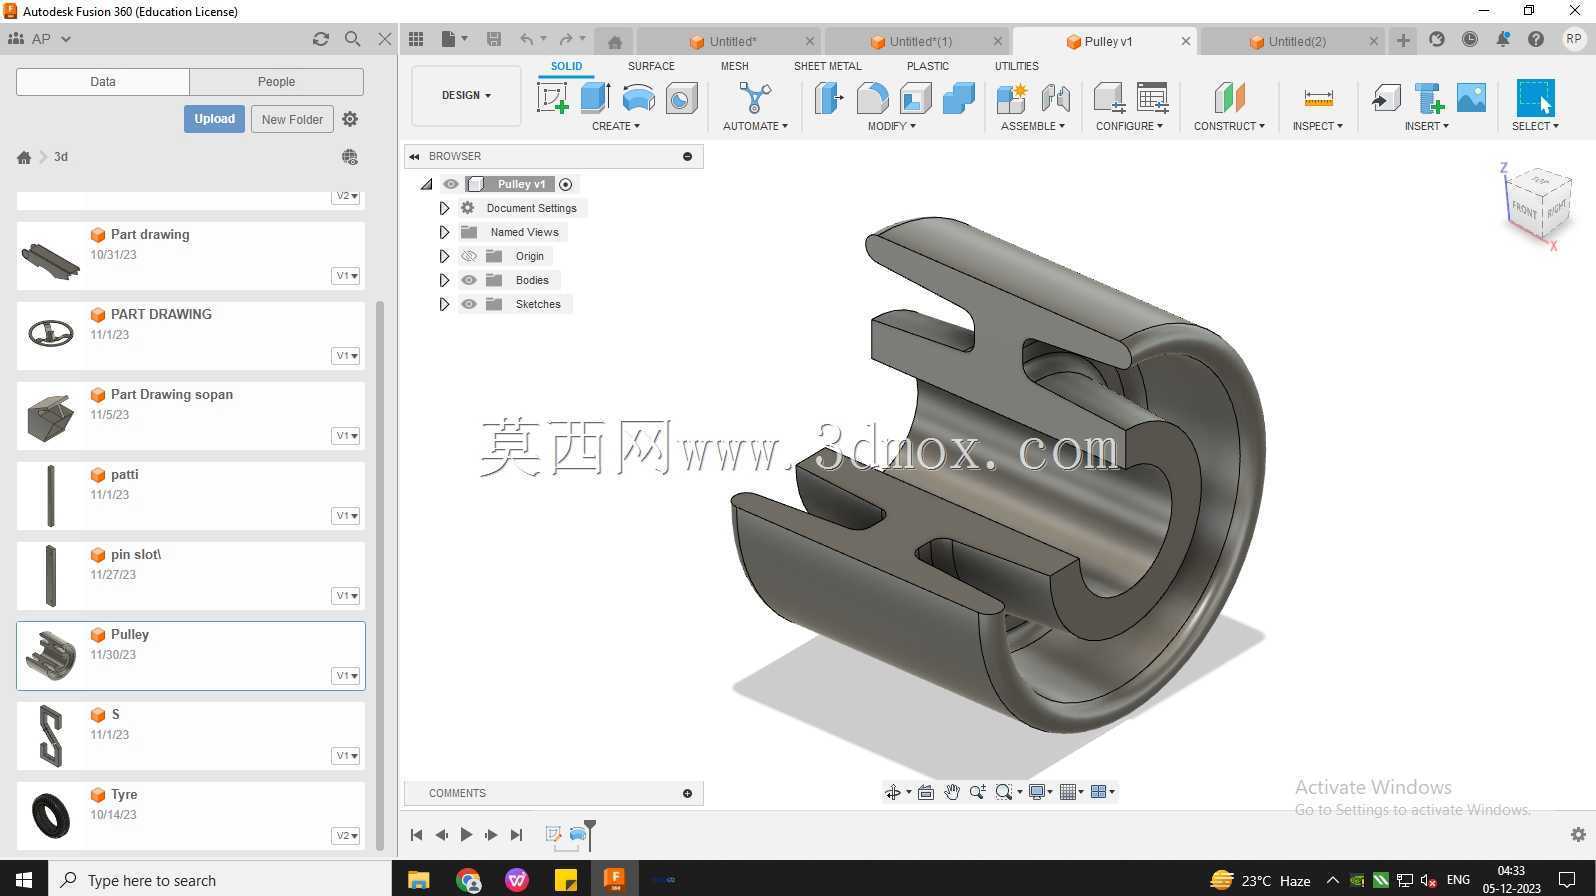The width and height of the screenshot is (1596, 896).
Task: Select the Fillet tool
Action: pos(872,98)
